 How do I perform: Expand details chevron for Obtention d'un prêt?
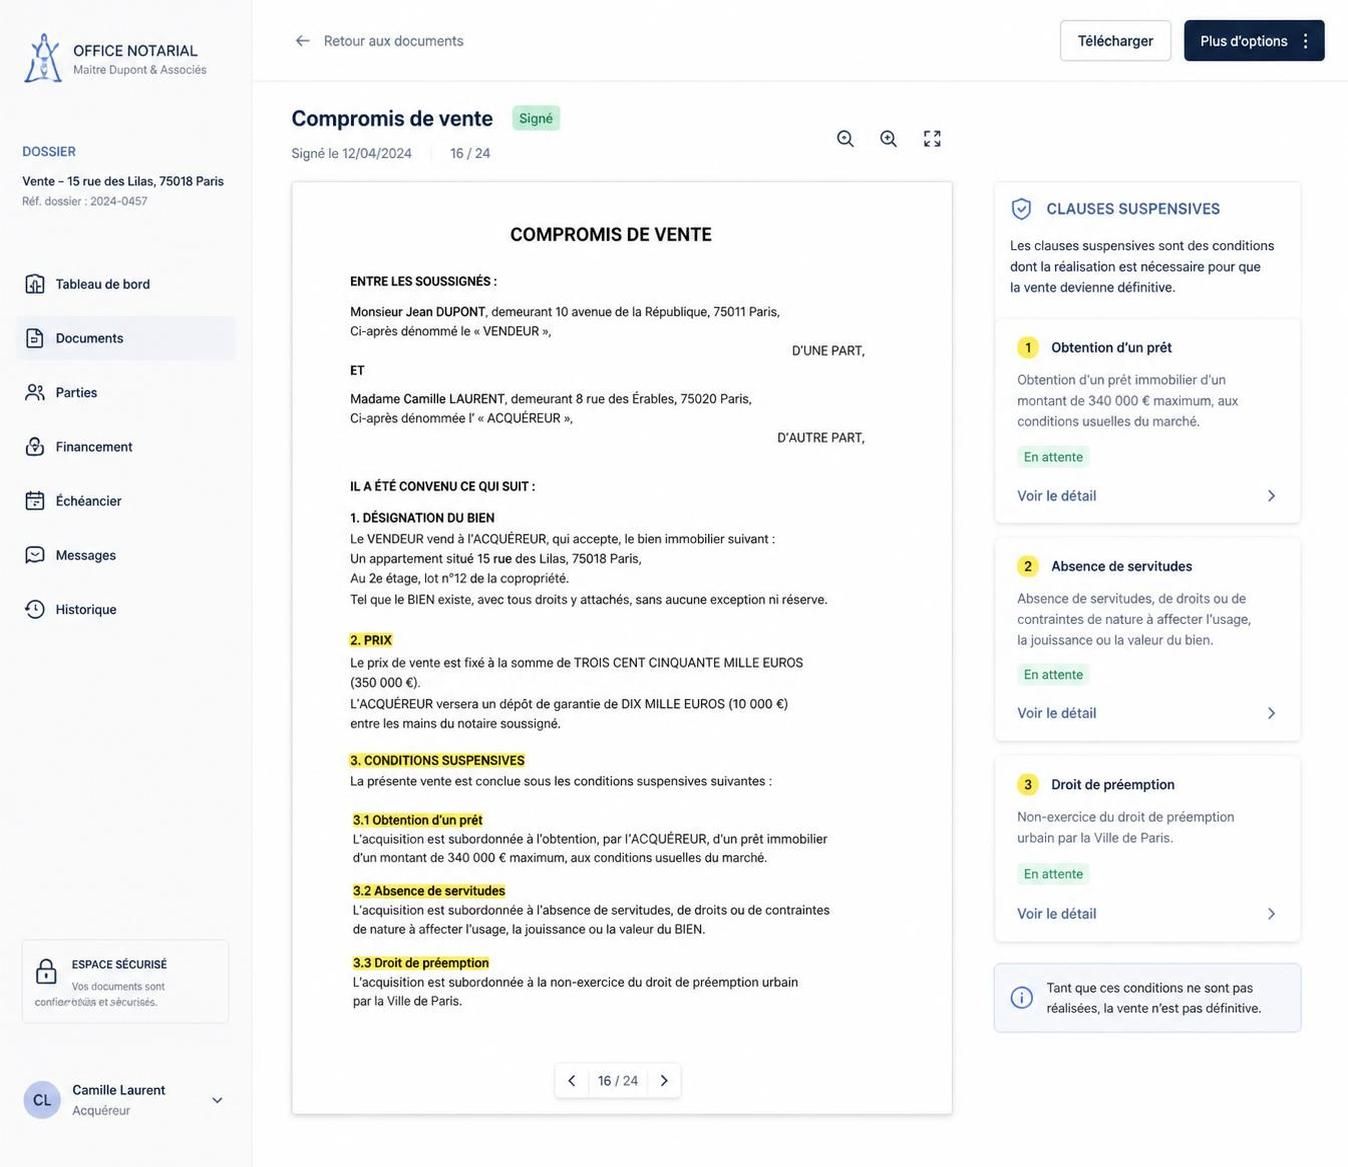tap(1271, 496)
